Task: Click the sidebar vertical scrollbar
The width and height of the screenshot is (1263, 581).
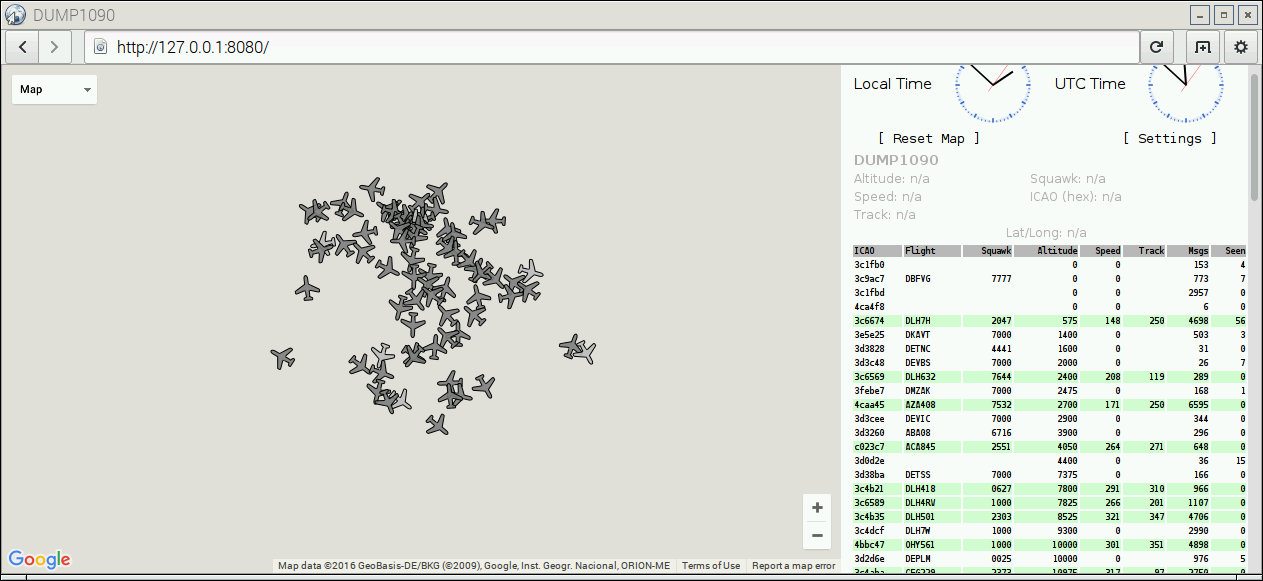Action: [x=1254, y=135]
